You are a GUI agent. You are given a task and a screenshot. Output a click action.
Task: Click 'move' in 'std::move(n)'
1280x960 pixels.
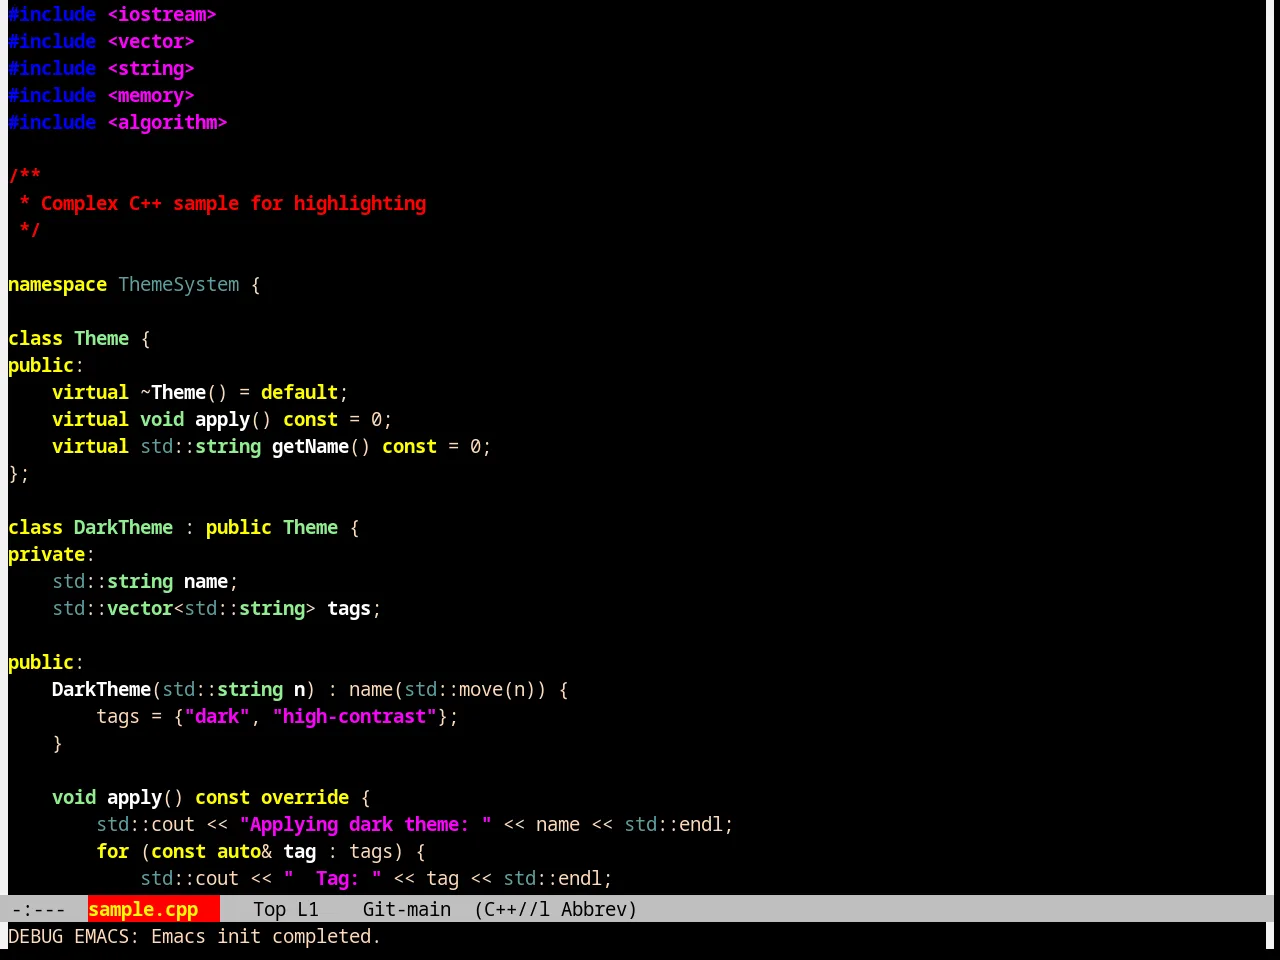481,689
